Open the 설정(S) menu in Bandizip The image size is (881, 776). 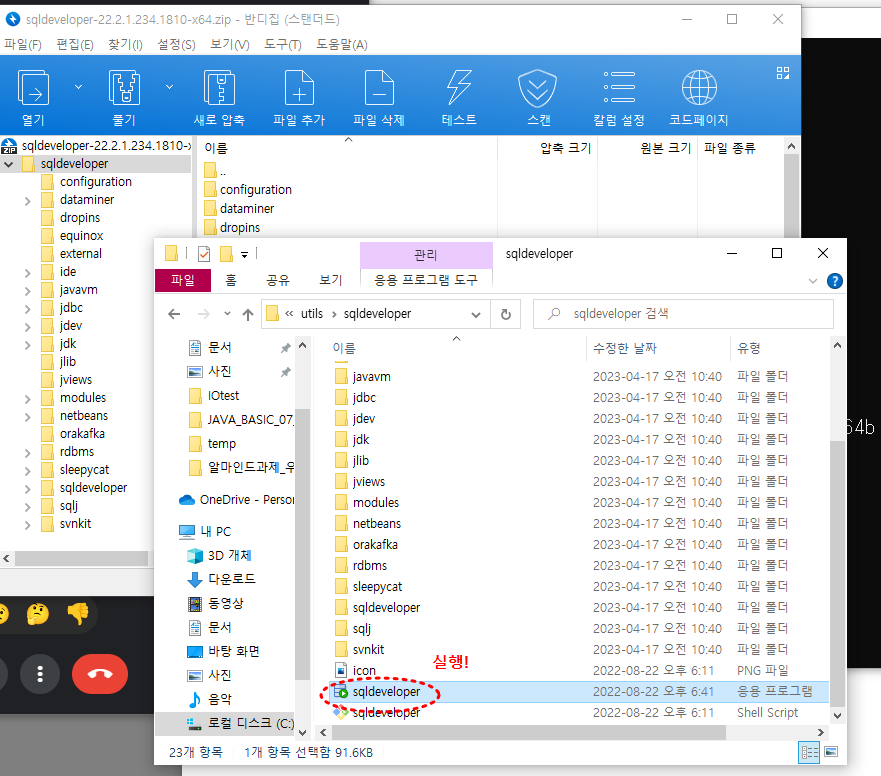pyautogui.click(x=176, y=44)
